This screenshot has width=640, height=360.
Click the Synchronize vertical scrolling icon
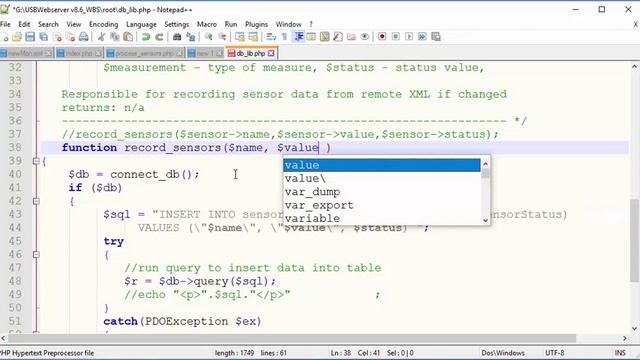(x=240, y=37)
